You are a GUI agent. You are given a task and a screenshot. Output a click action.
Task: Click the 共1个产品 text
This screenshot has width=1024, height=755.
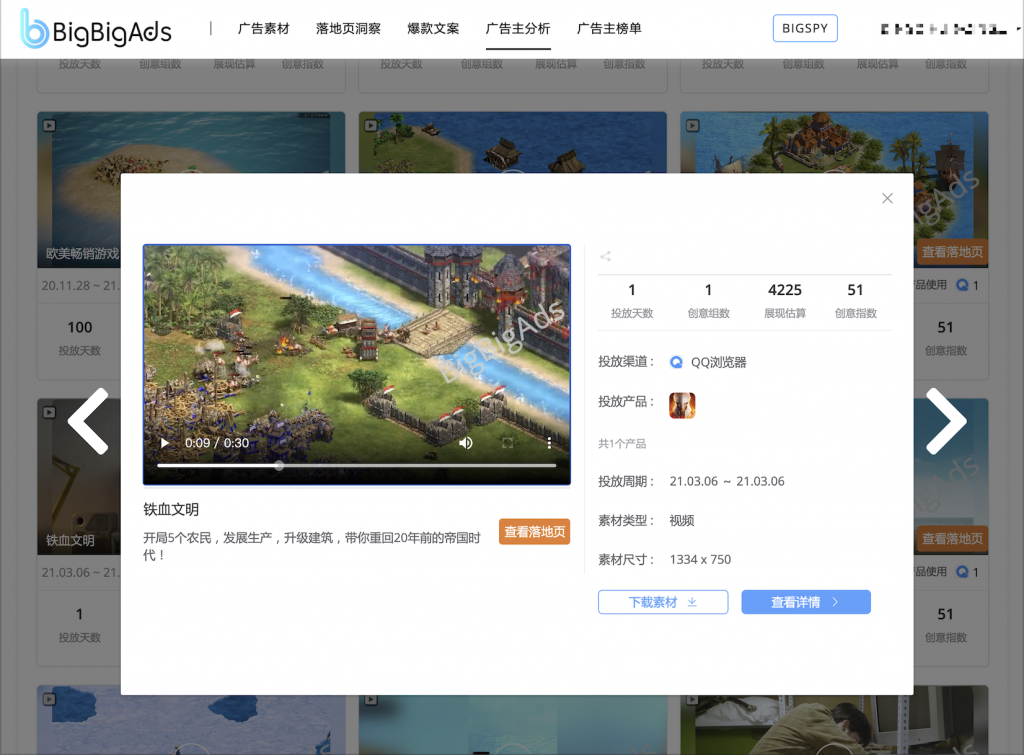coord(622,443)
